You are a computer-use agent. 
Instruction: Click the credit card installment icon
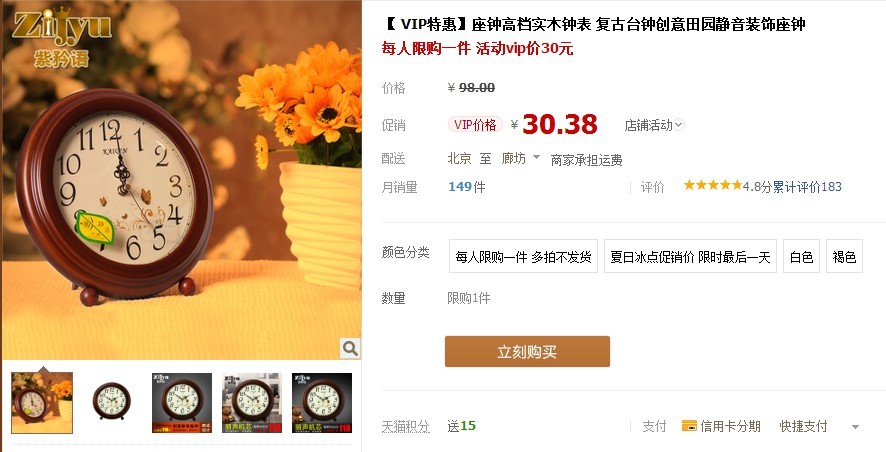click(x=689, y=426)
